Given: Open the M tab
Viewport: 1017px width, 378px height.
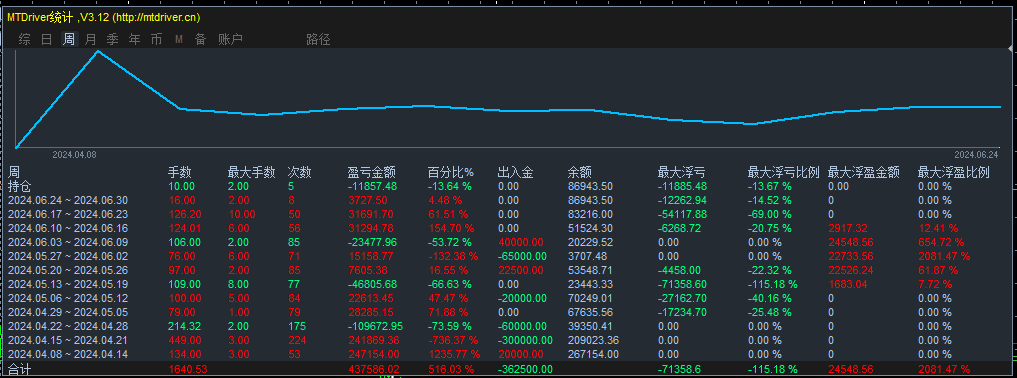Looking at the screenshot, I should [178, 40].
